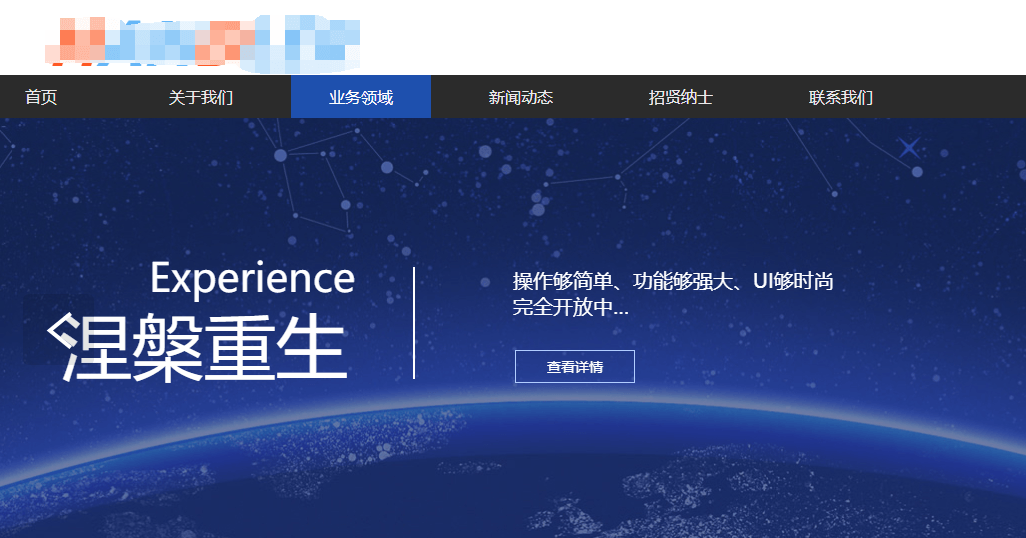The height and width of the screenshot is (538, 1026).
Task: Click the 操作够简单 description line
Action: point(673,281)
